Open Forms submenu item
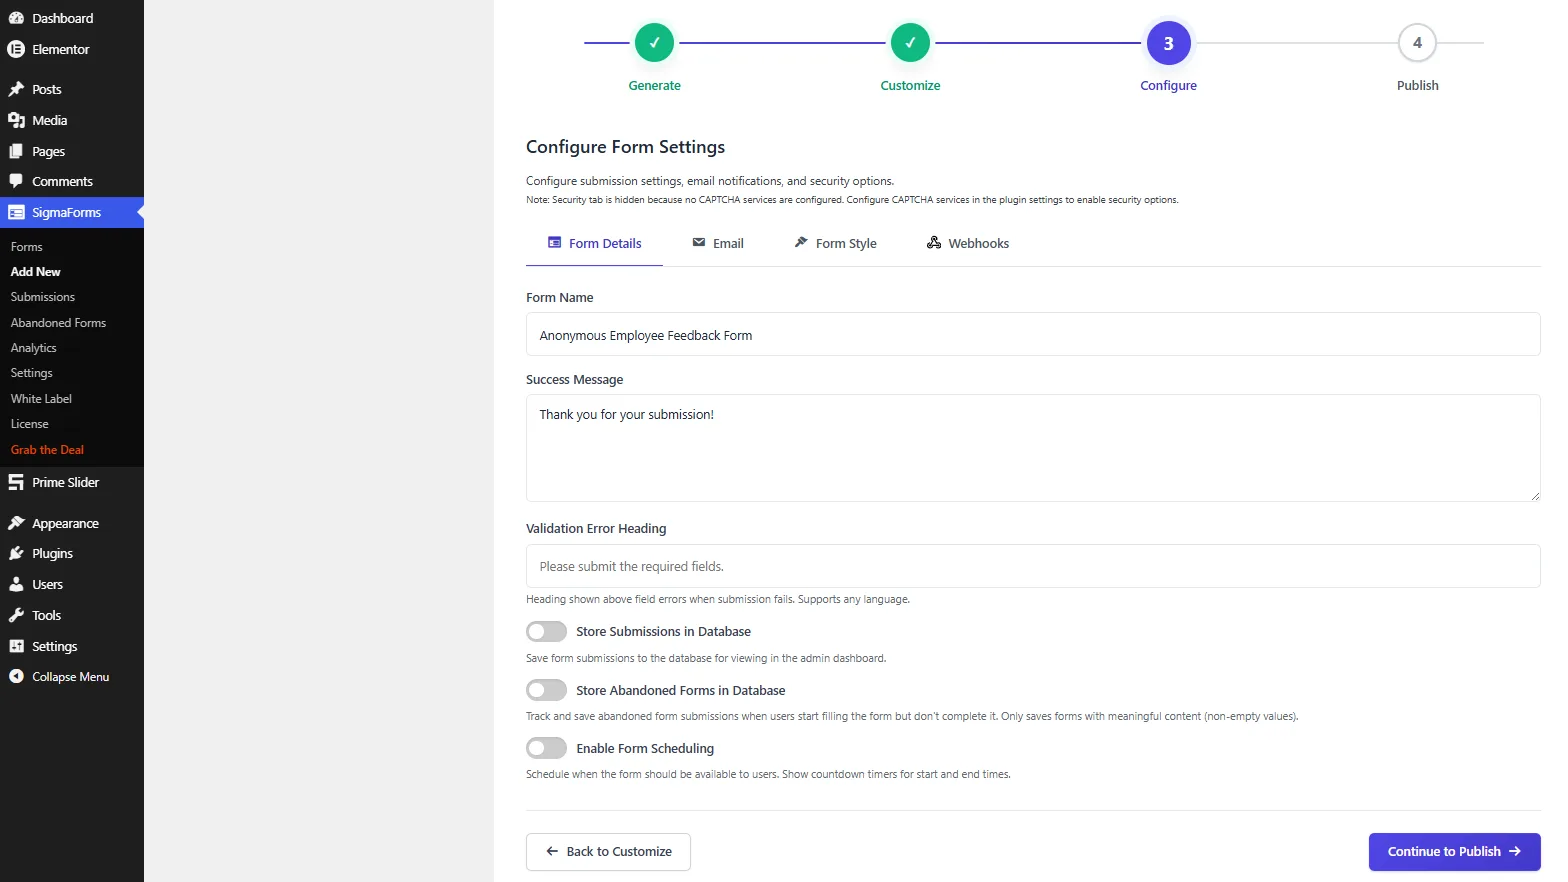Image resolution: width=1568 pixels, height=882 pixels. pos(27,247)
